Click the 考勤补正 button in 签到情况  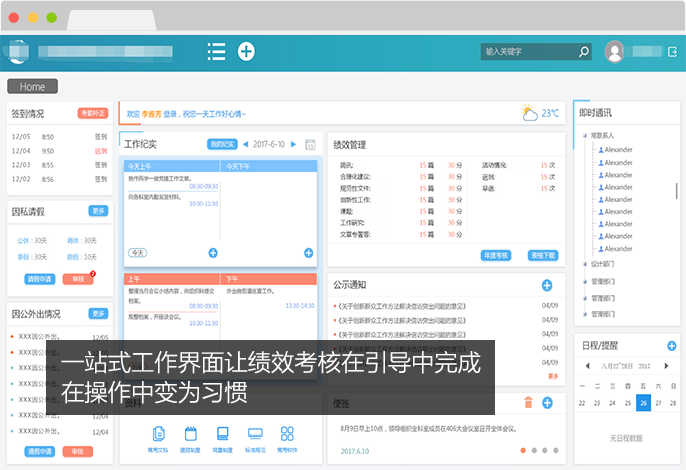pyautogui.click(x=92, y=114)
